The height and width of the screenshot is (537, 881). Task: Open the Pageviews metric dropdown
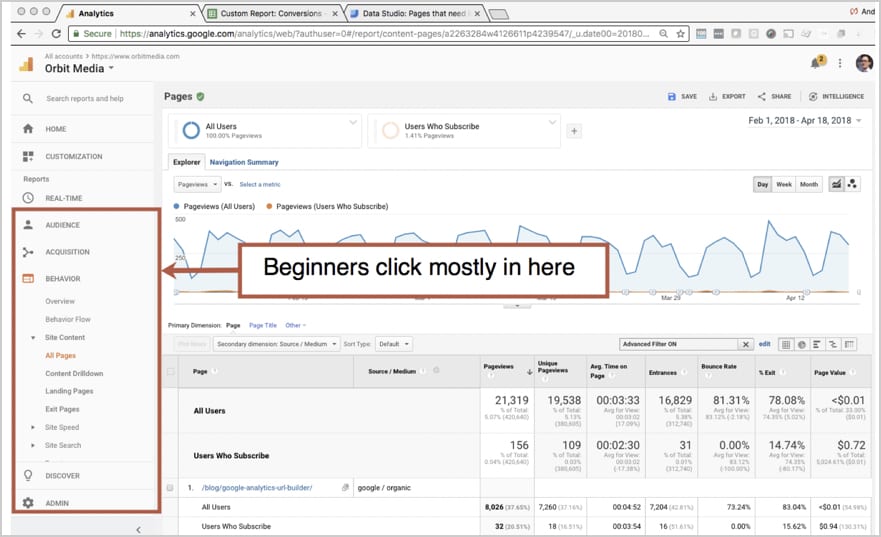point(197,184)
